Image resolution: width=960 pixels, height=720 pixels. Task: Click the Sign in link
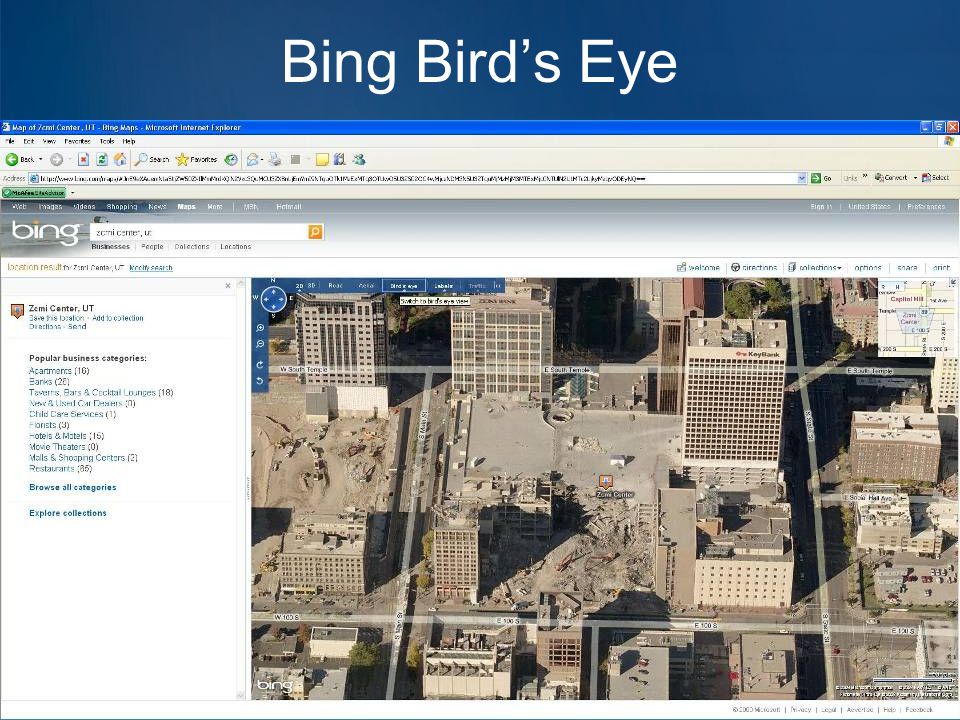click(821, 207)
